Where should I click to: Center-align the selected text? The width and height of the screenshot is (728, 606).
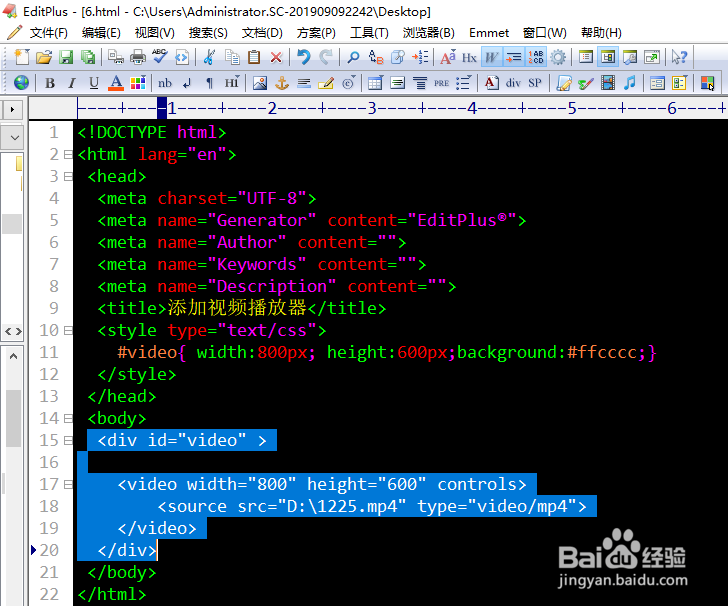click(x=420, y=83)
